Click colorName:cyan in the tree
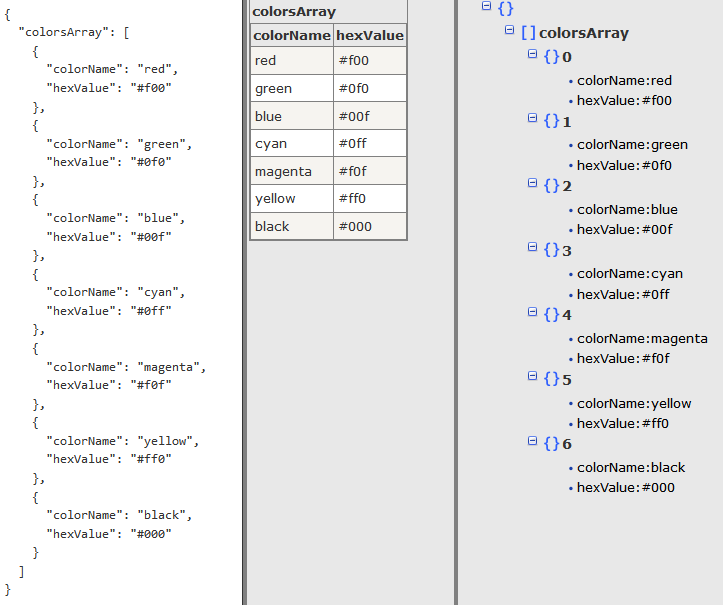723x605 pixels. tap(629, 273)
